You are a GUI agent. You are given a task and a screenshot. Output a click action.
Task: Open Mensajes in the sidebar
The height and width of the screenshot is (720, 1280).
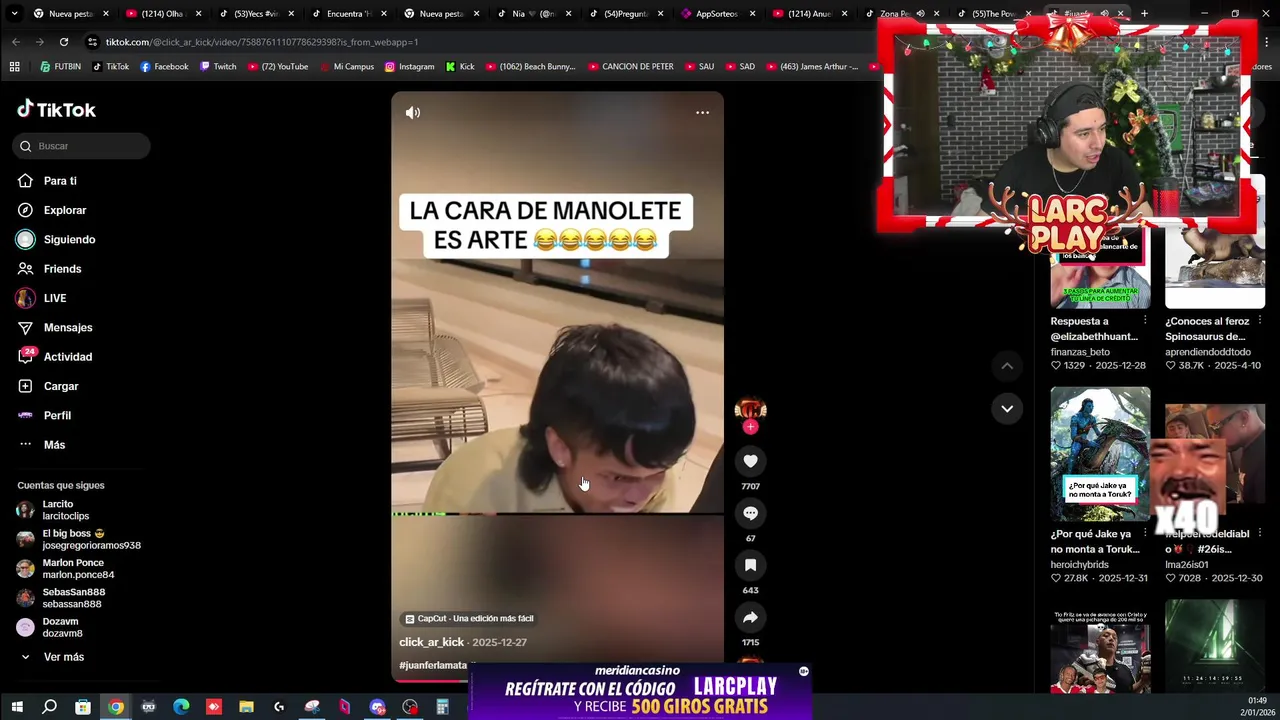click(x=68, y=327)
